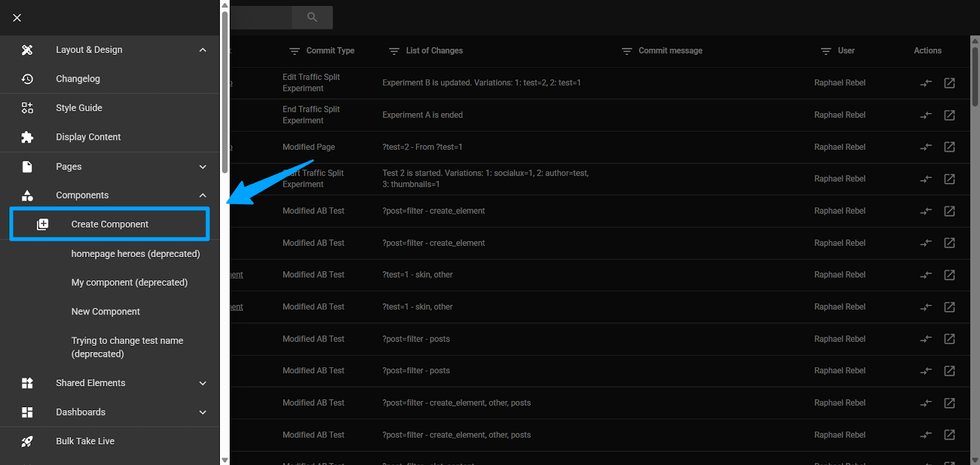Compare the 'Experiment A is ended' commit
The image size is (980, 465).
point(926,115)
